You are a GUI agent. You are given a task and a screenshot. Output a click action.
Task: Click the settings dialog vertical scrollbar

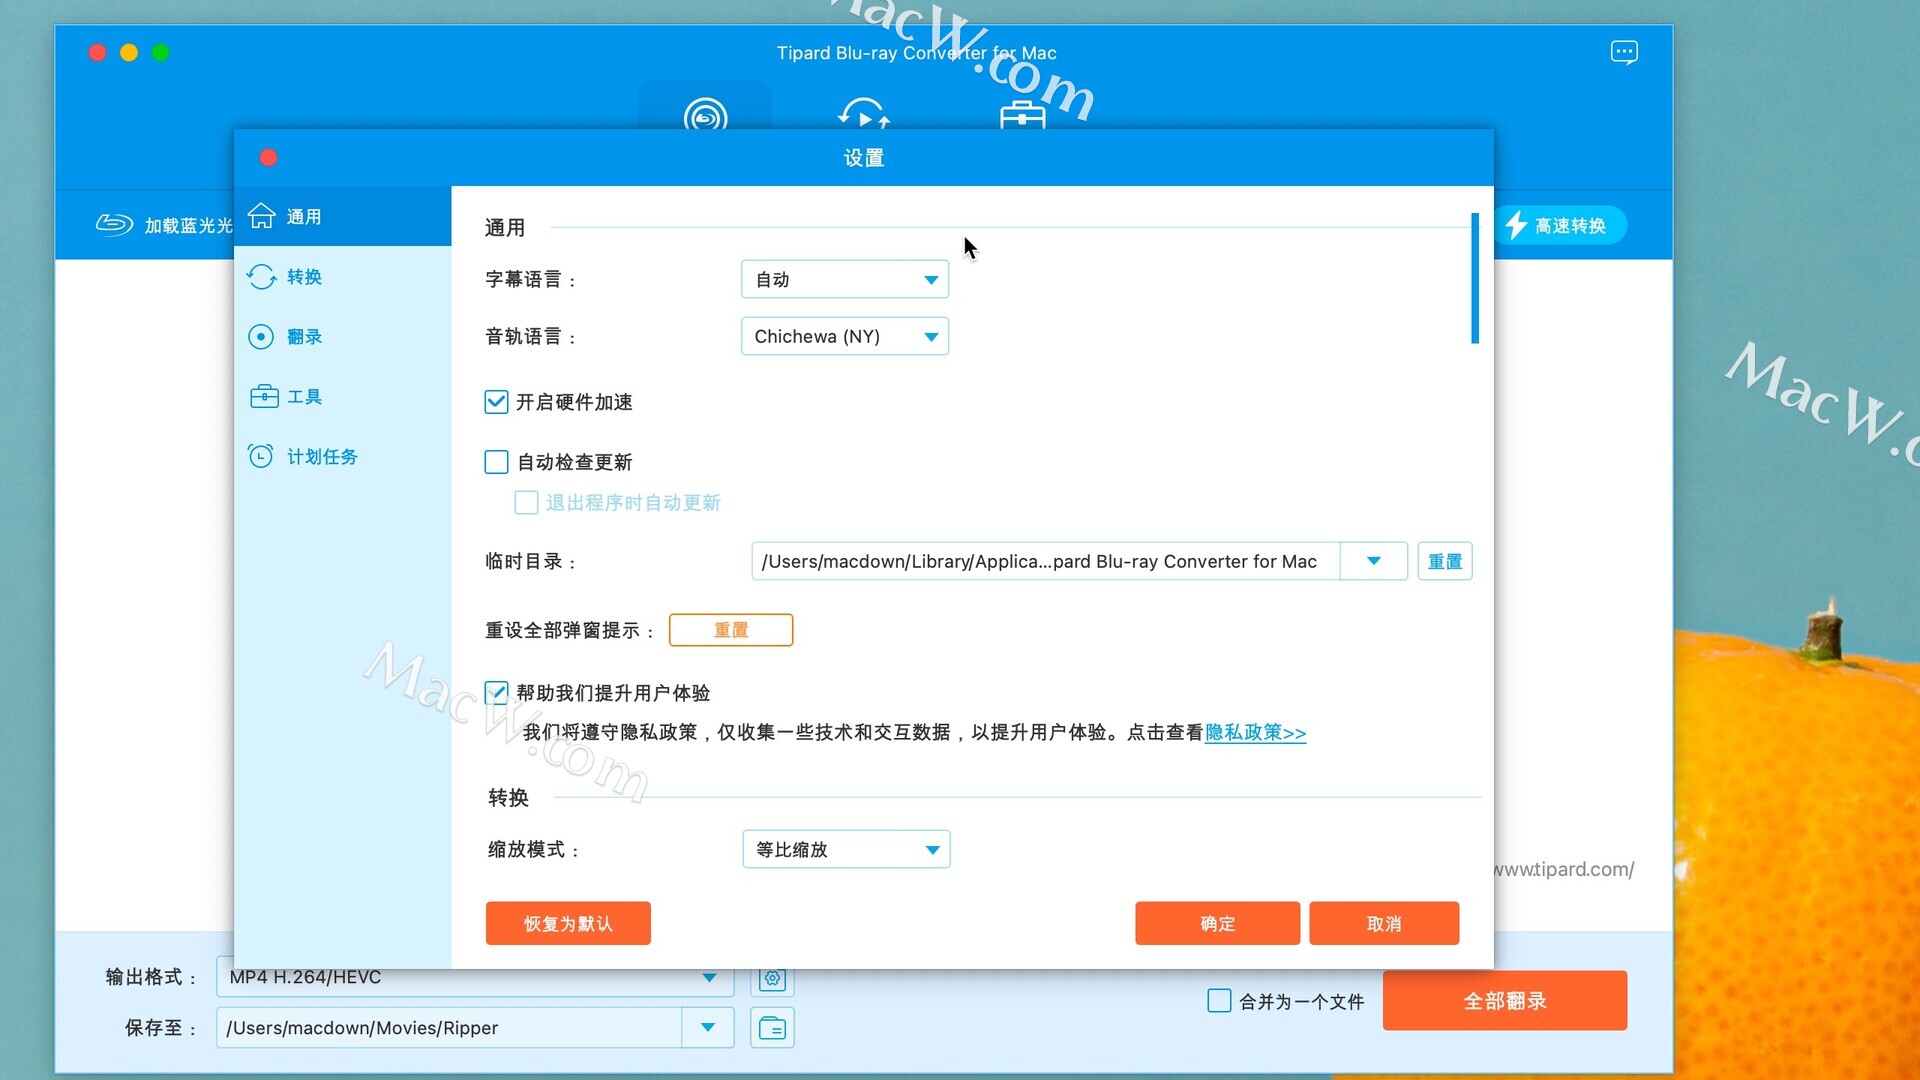1475,278
